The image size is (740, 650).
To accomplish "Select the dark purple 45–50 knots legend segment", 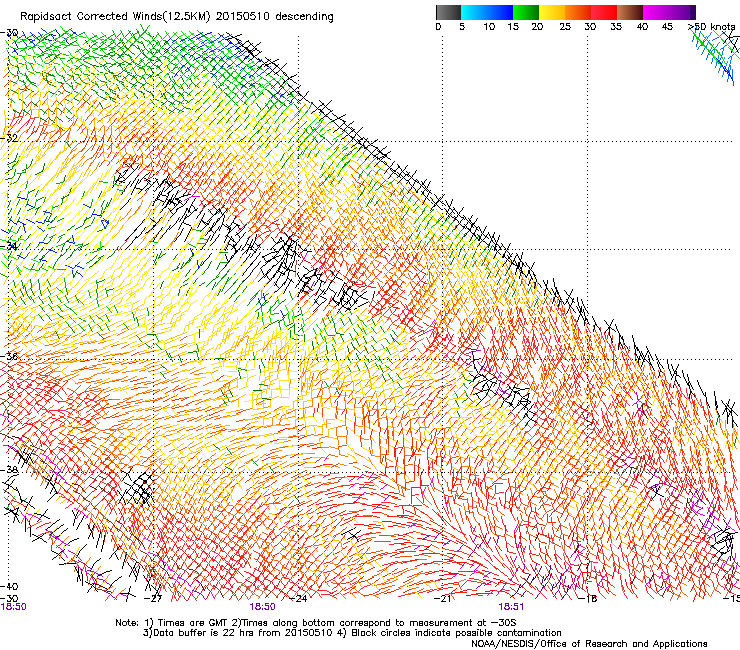I will coord(682,12).
